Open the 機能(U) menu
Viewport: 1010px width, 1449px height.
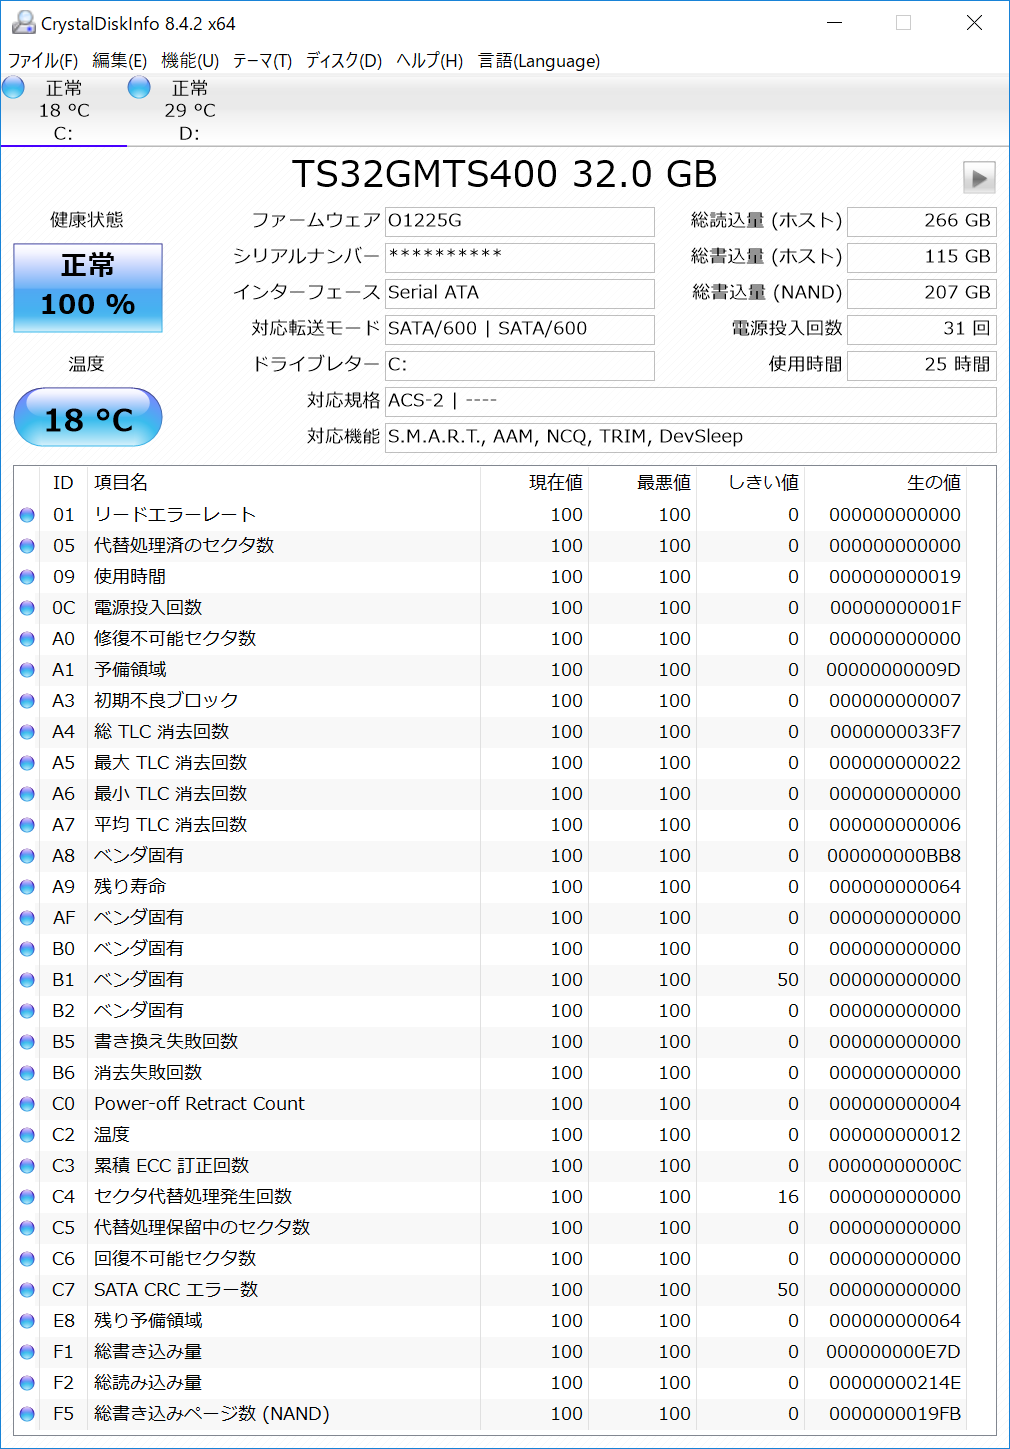click(x=190, y=61)
